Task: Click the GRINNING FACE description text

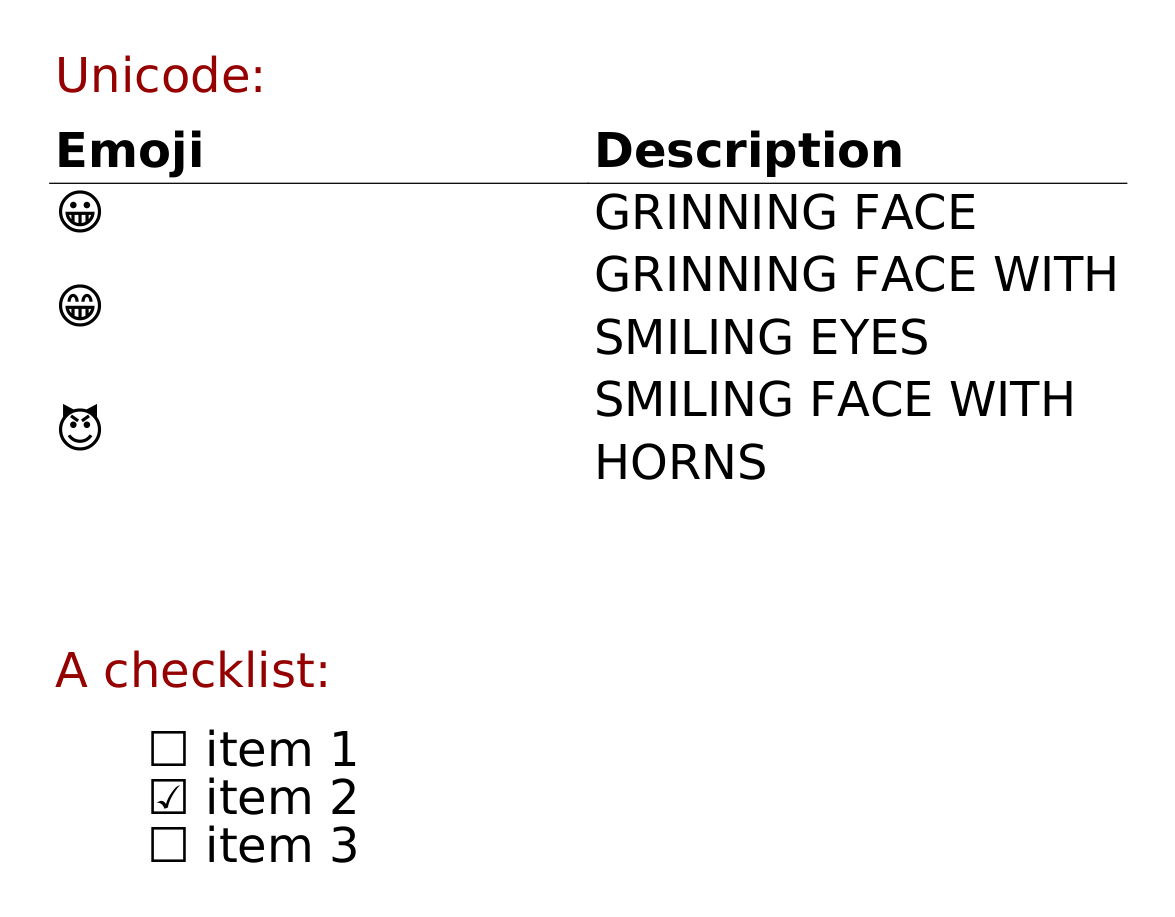Action: point(784,214)
